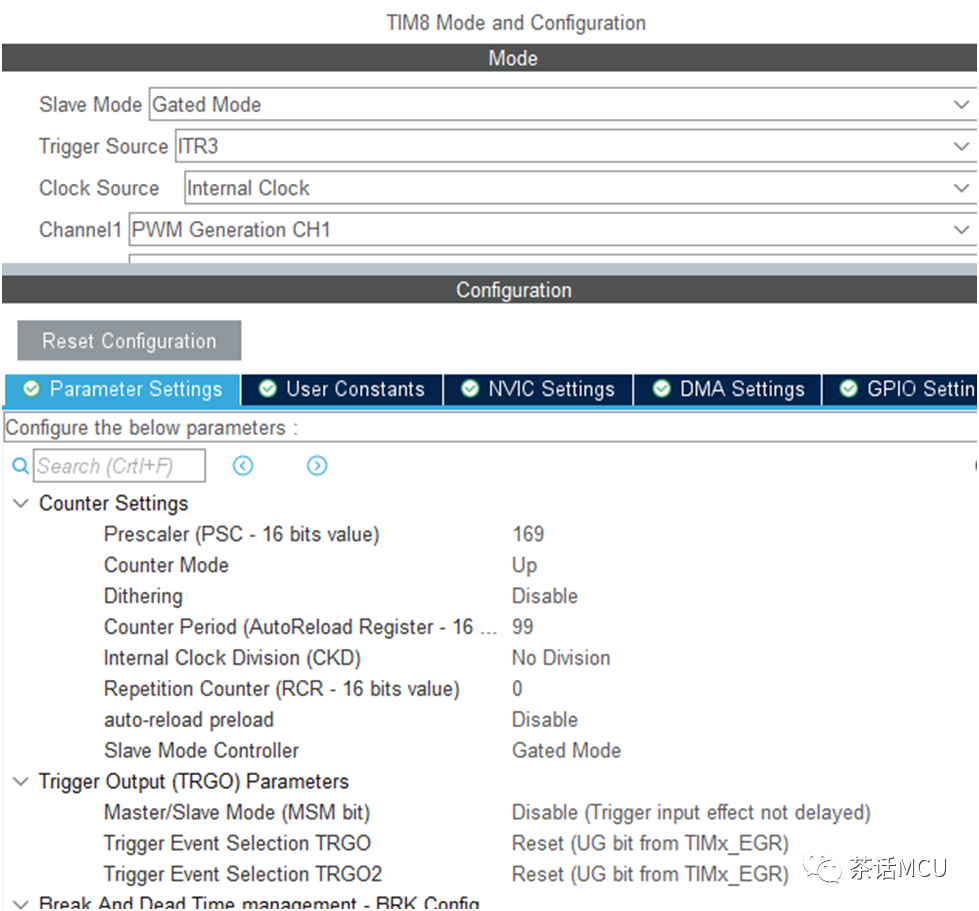Collapse the Trigger Output (TRGO) Parameters section
This screenshot has height=911, width=979.
(21, 781)
